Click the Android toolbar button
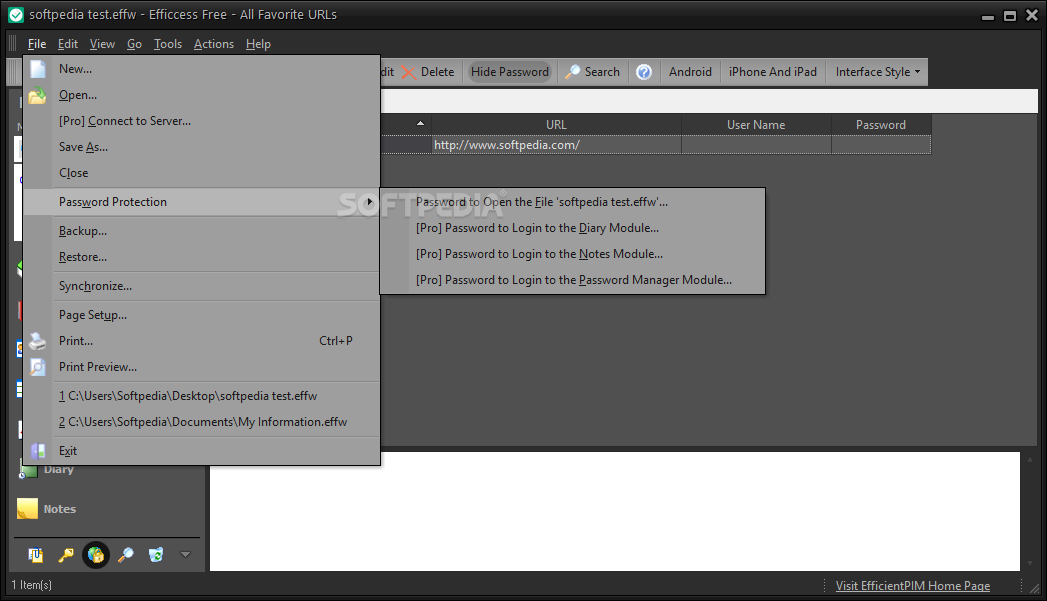The width and height of the screenshot is (1047, 601). coord(690,72)
